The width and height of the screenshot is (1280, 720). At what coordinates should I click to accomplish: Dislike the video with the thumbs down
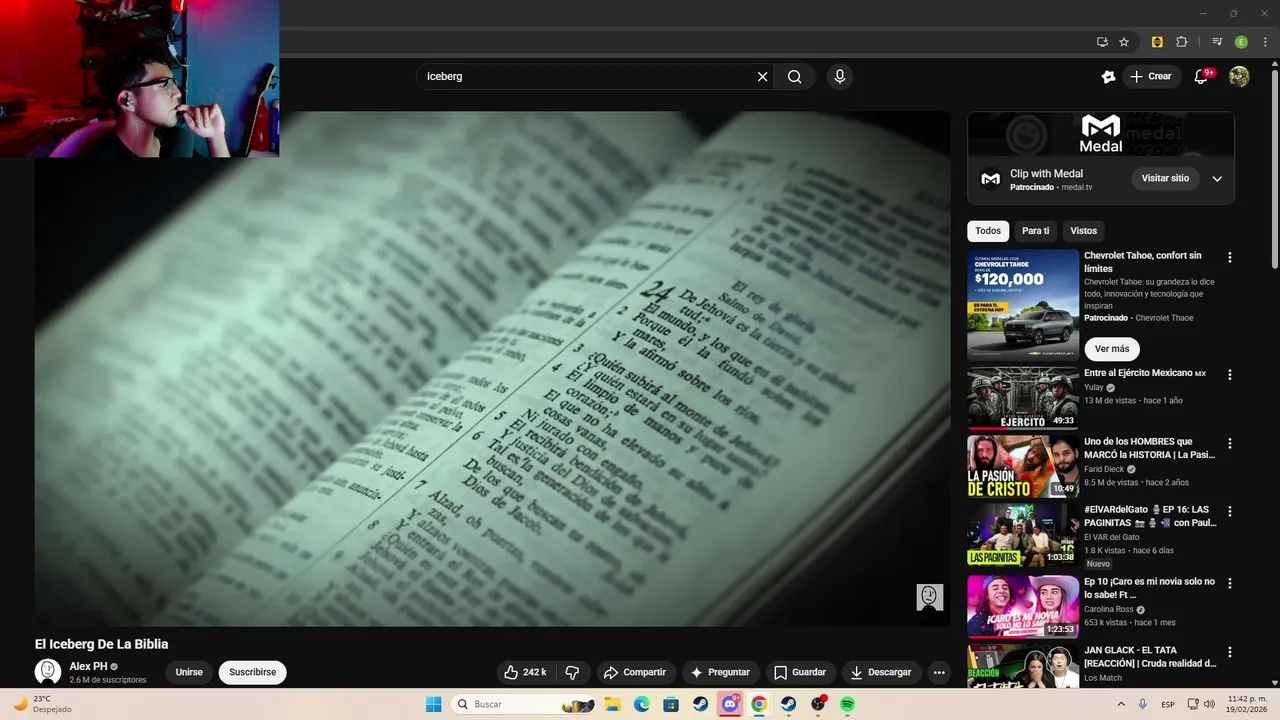pos(572,672)
